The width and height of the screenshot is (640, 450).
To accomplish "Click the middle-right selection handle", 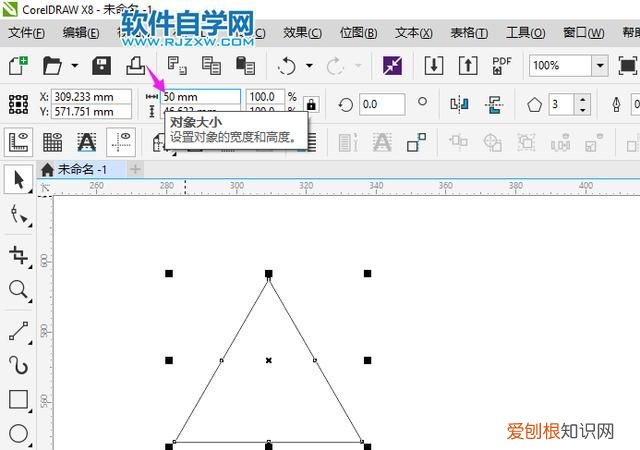I will coord(368,361).
